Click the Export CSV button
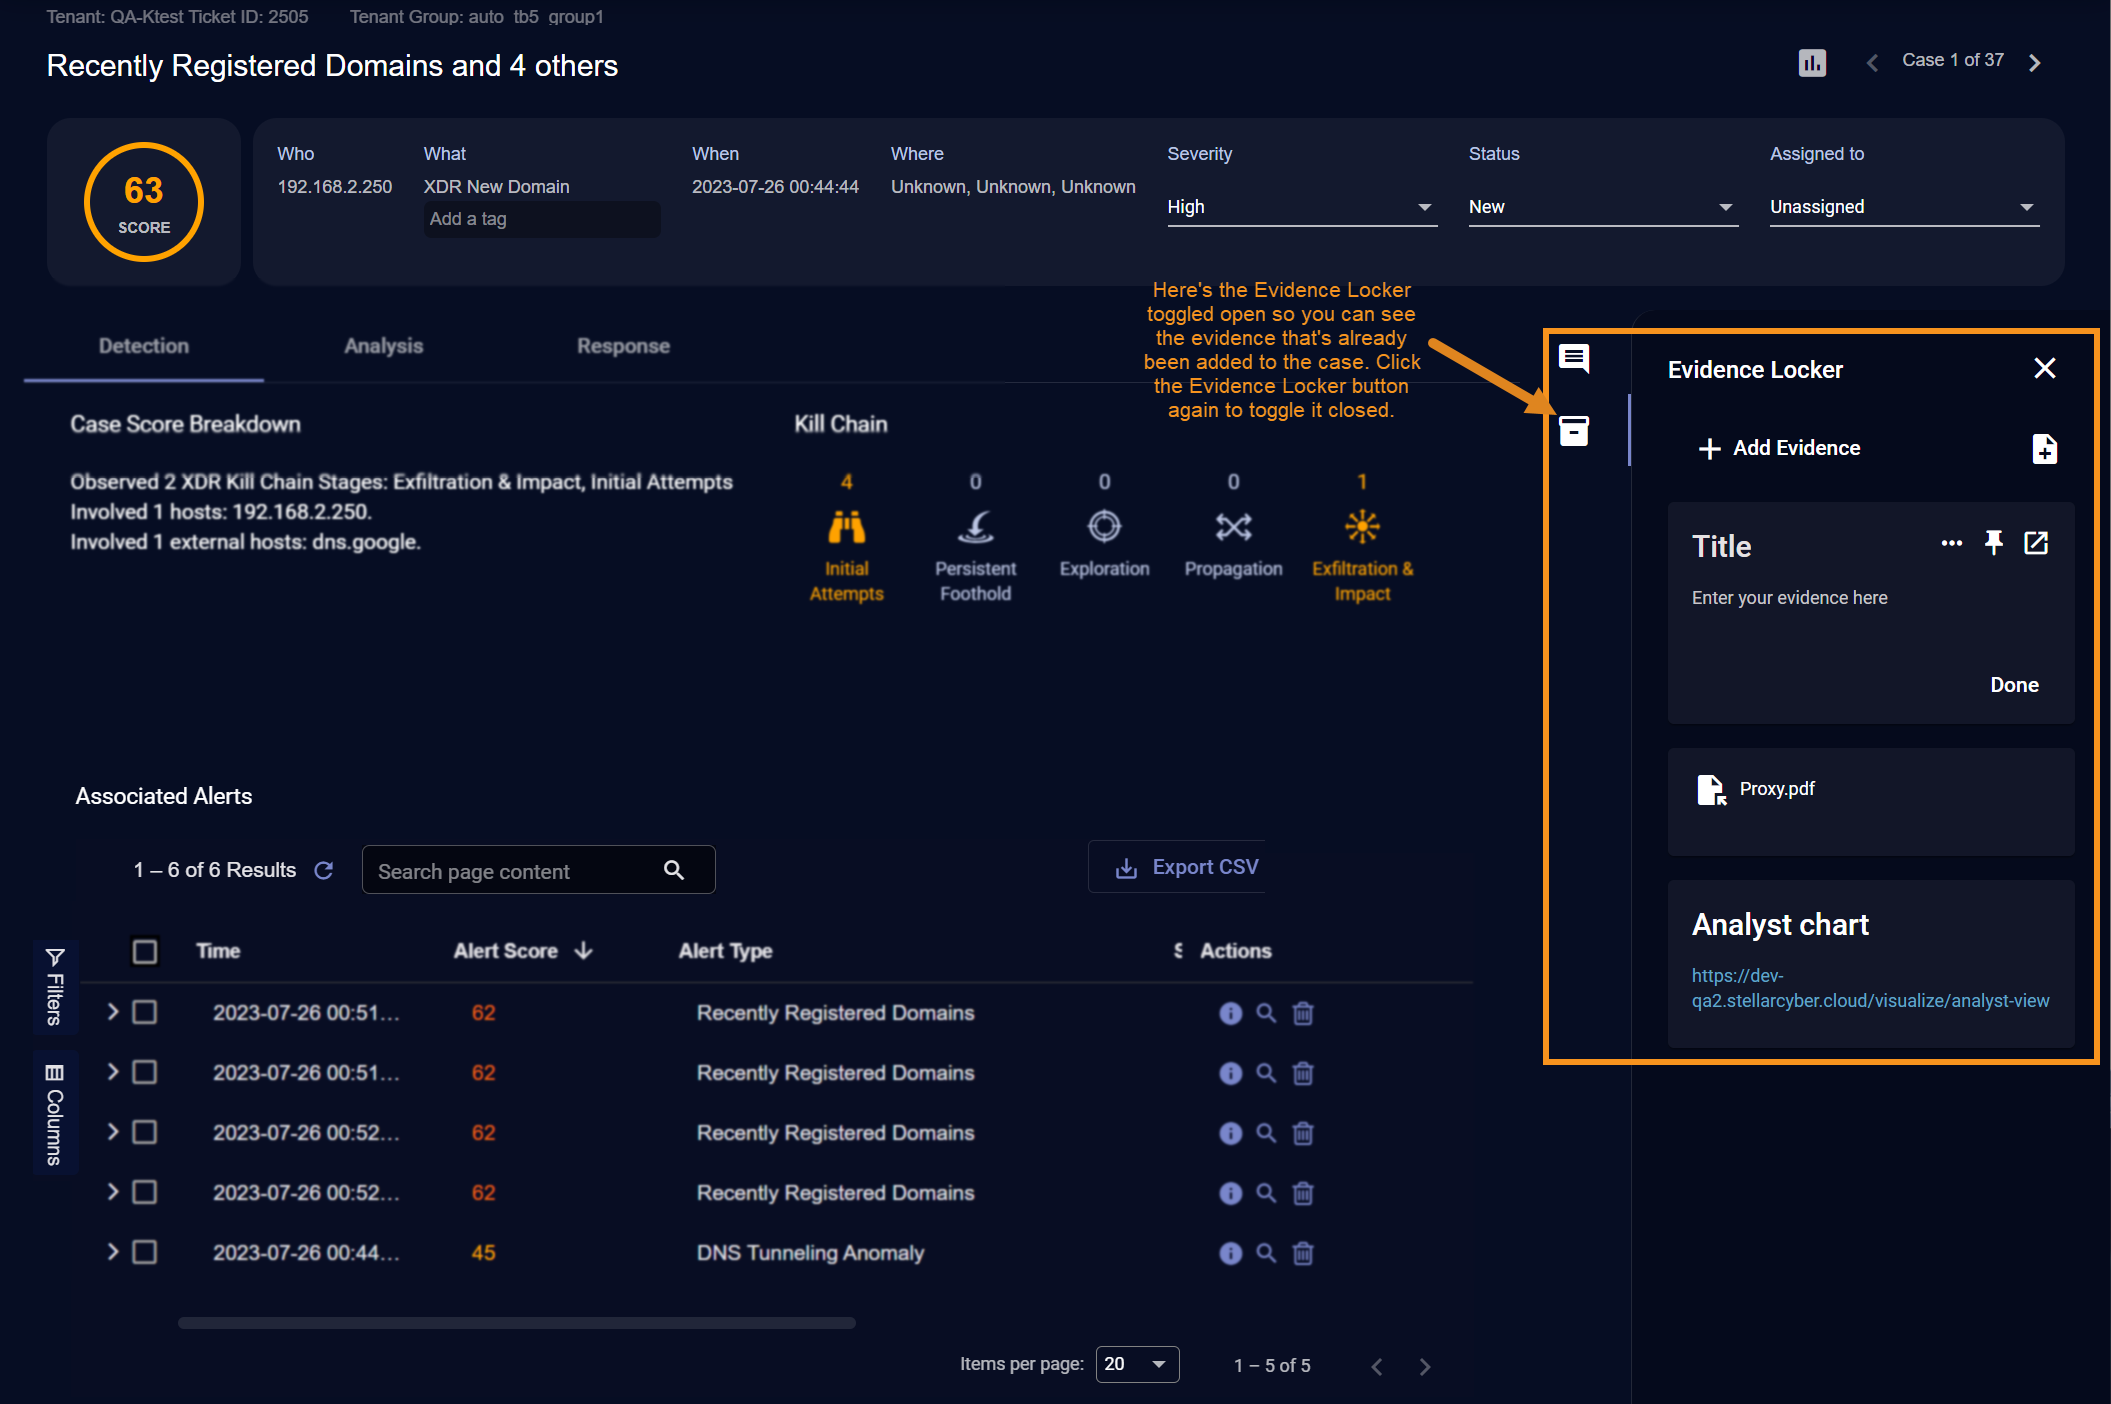Viewport: 2111px width, 1404px height. (x=1186, y=867)
